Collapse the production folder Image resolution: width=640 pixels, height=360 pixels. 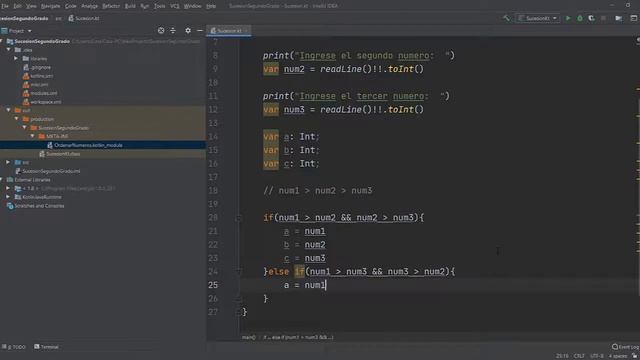coord(16,119)
